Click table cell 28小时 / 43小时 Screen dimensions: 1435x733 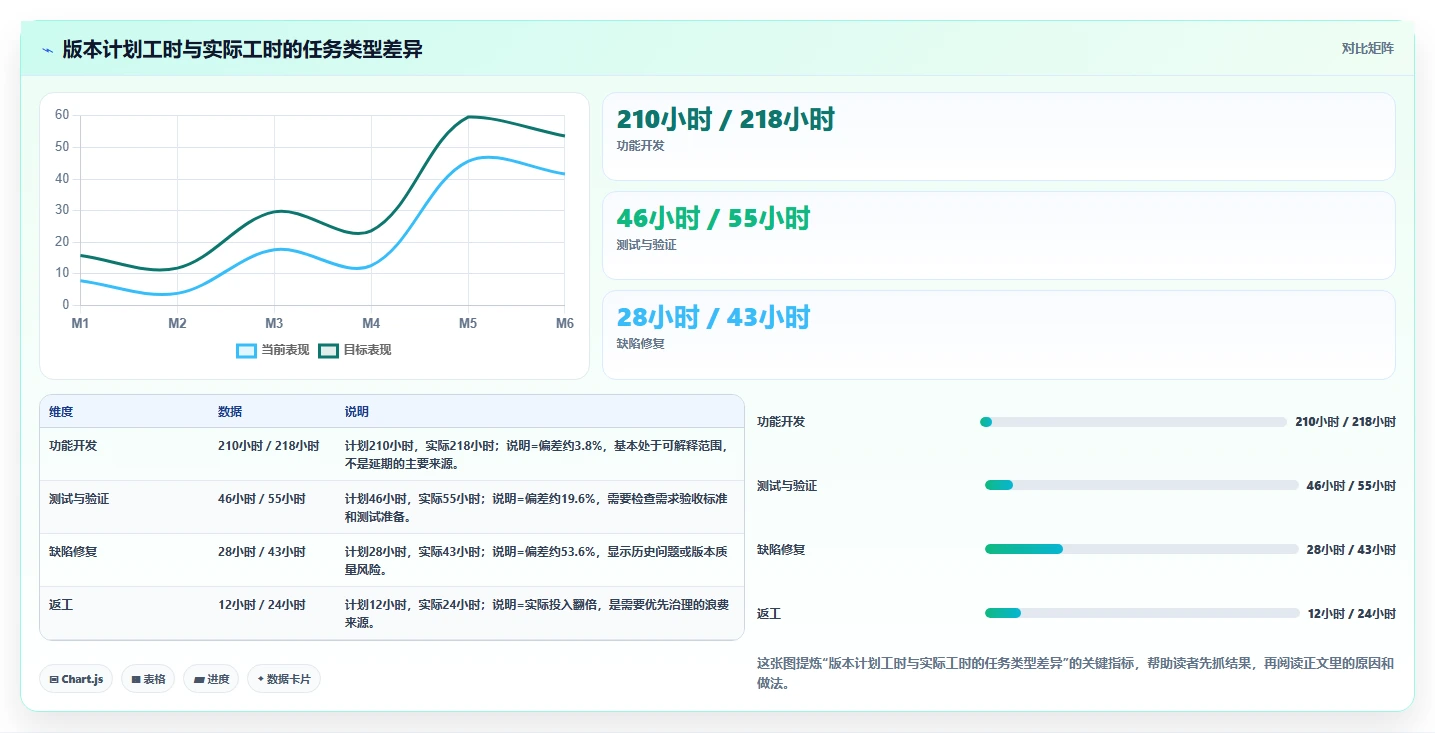pyautogui.click(x=272, y=561)
